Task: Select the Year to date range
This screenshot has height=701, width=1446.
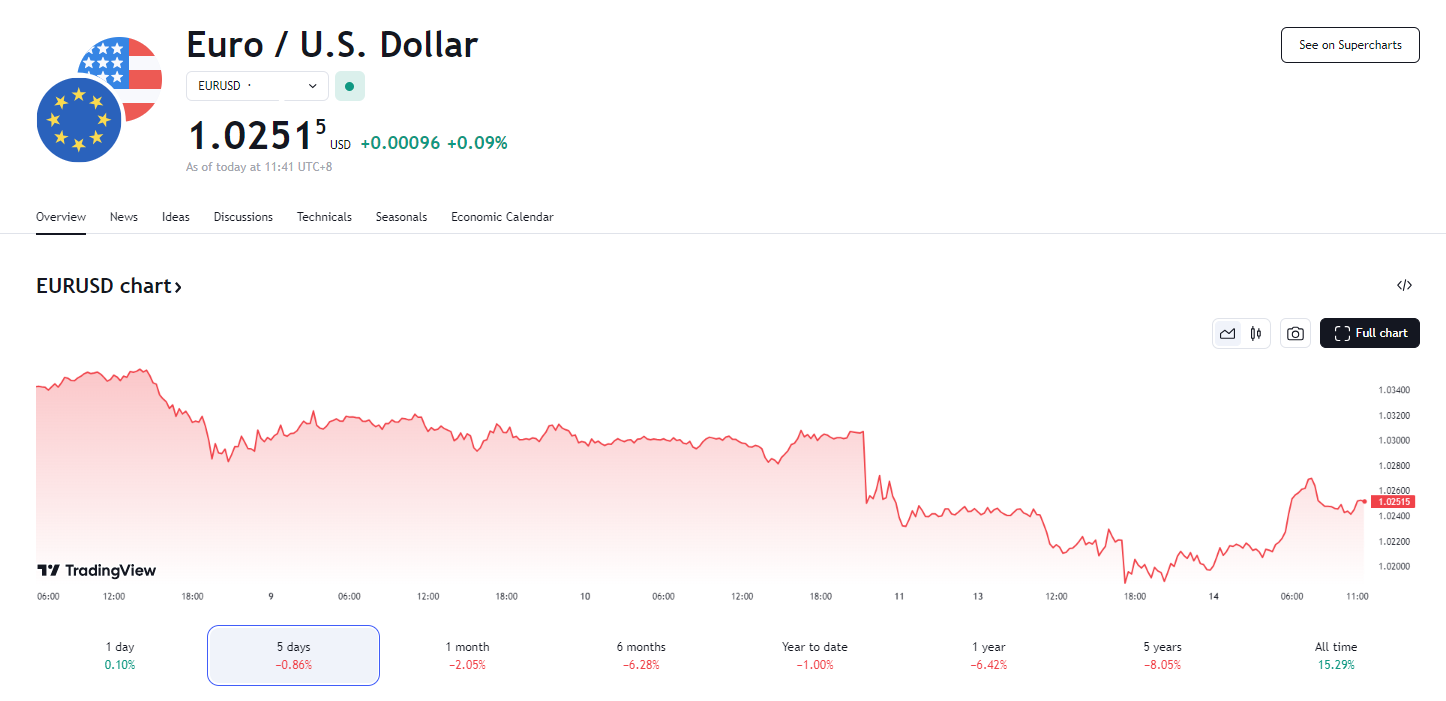Action: point(814,655)
